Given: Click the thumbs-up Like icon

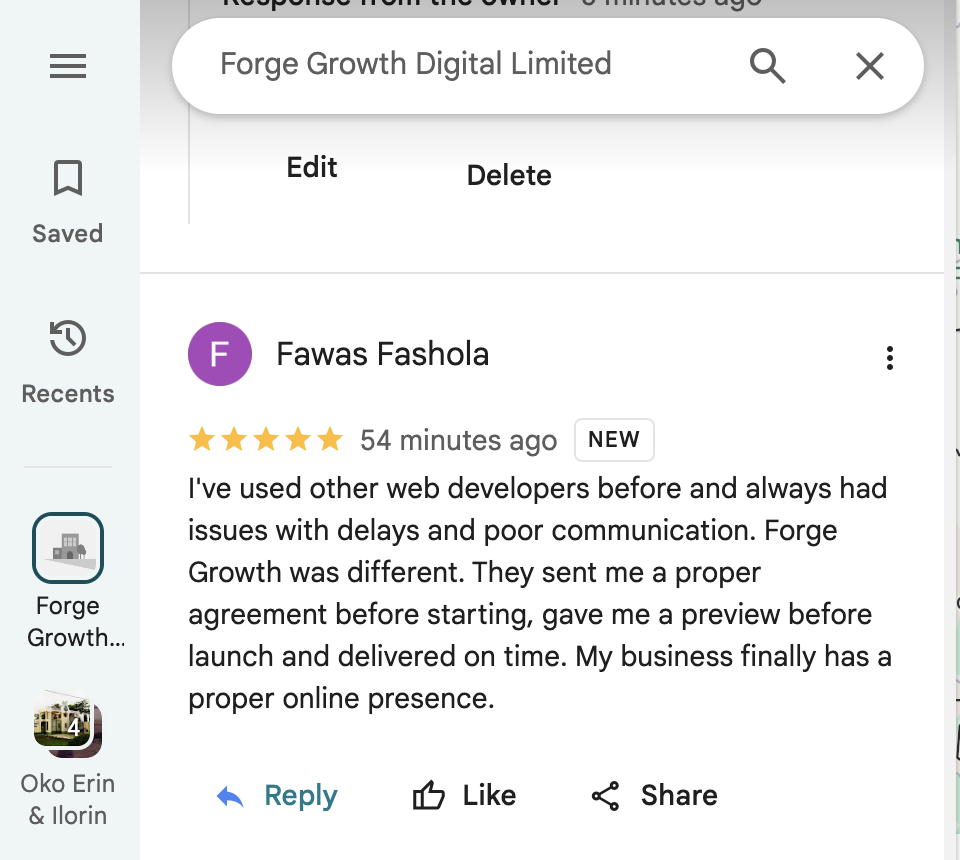Looking at the screenshot, I should tap(429, 795).
